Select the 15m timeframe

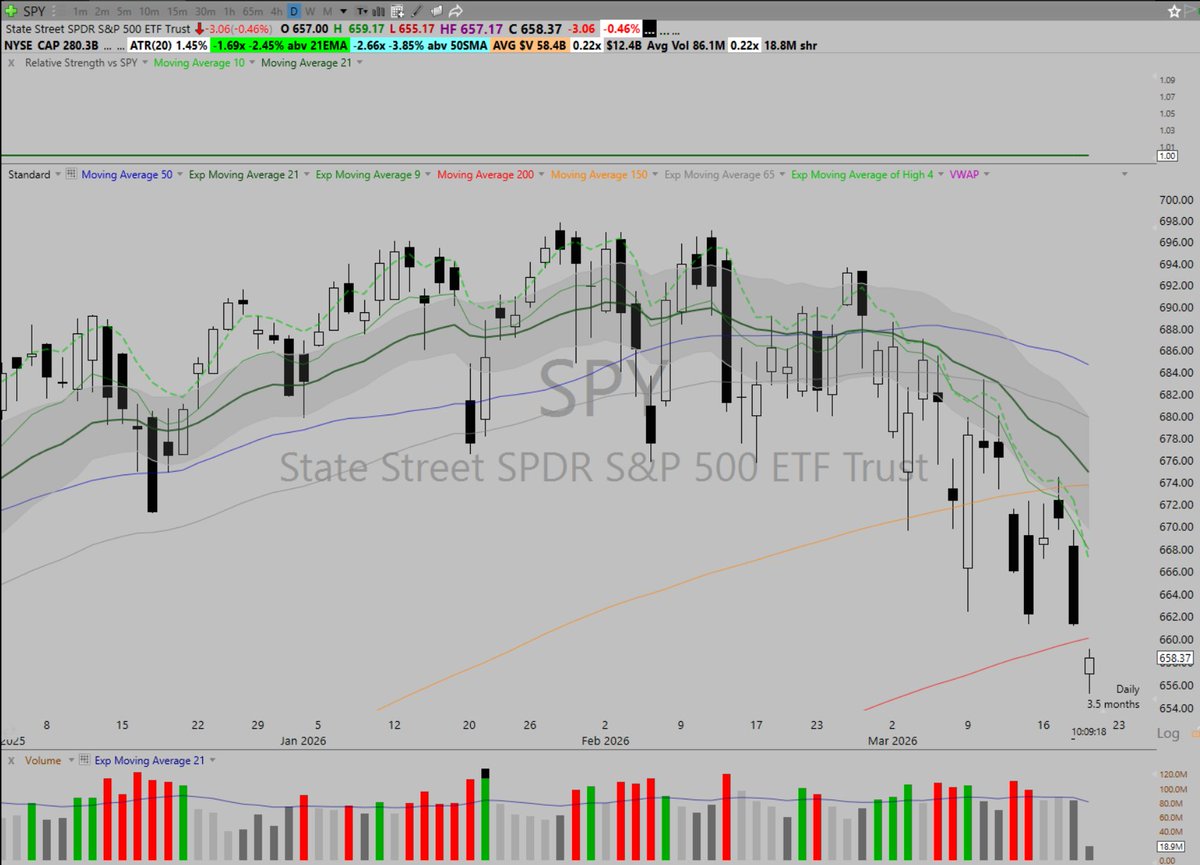pos(177,11)
